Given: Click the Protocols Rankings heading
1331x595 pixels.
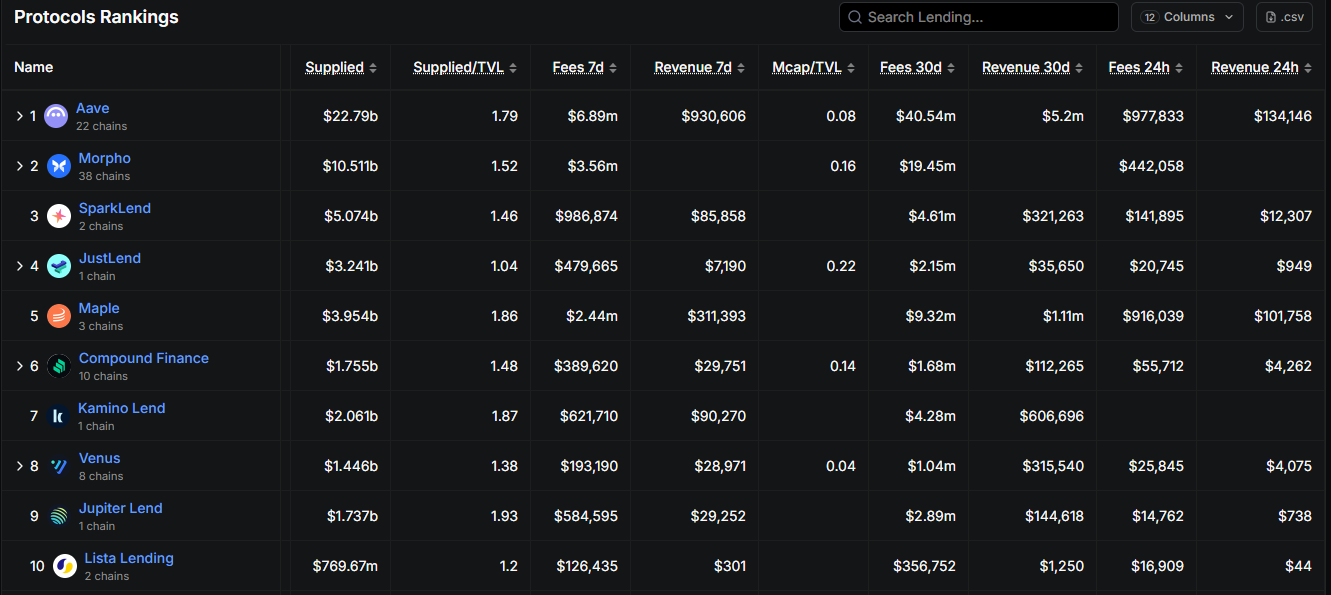Looking at the screenshot, I should 96,17.
